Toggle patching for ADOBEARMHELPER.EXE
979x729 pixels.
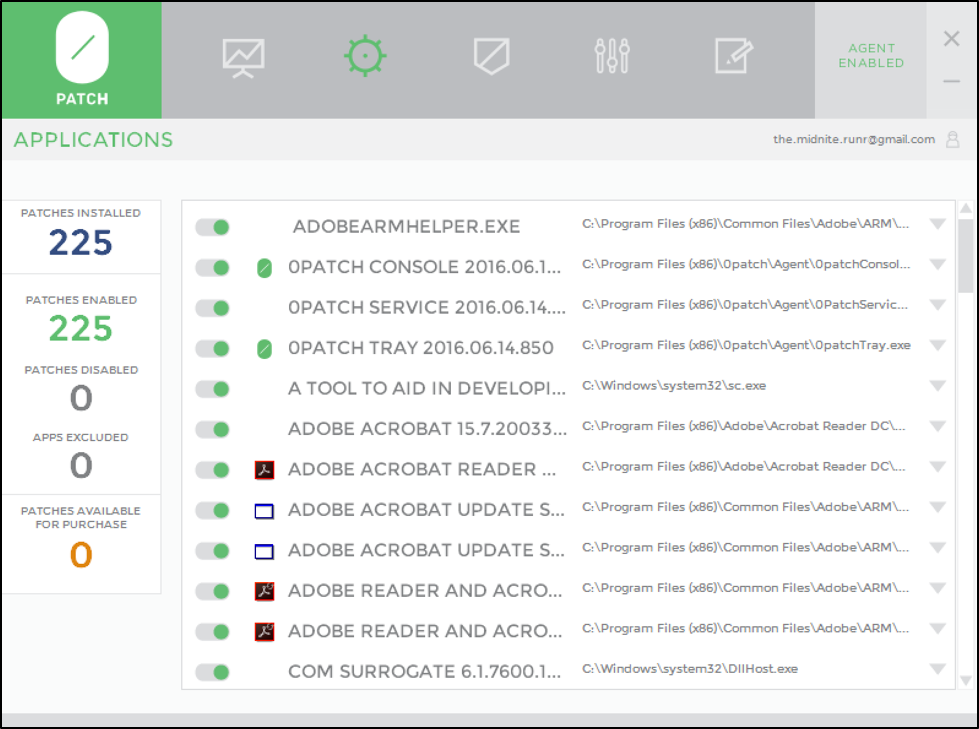pyautogui.click(x=212, y=227)
